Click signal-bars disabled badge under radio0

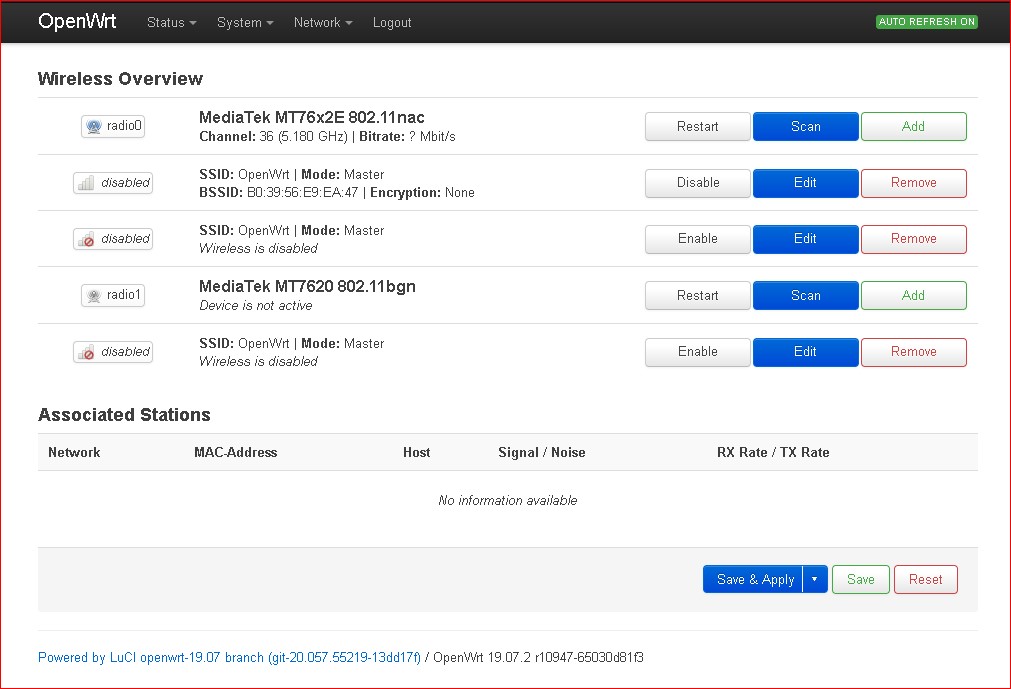113,183
